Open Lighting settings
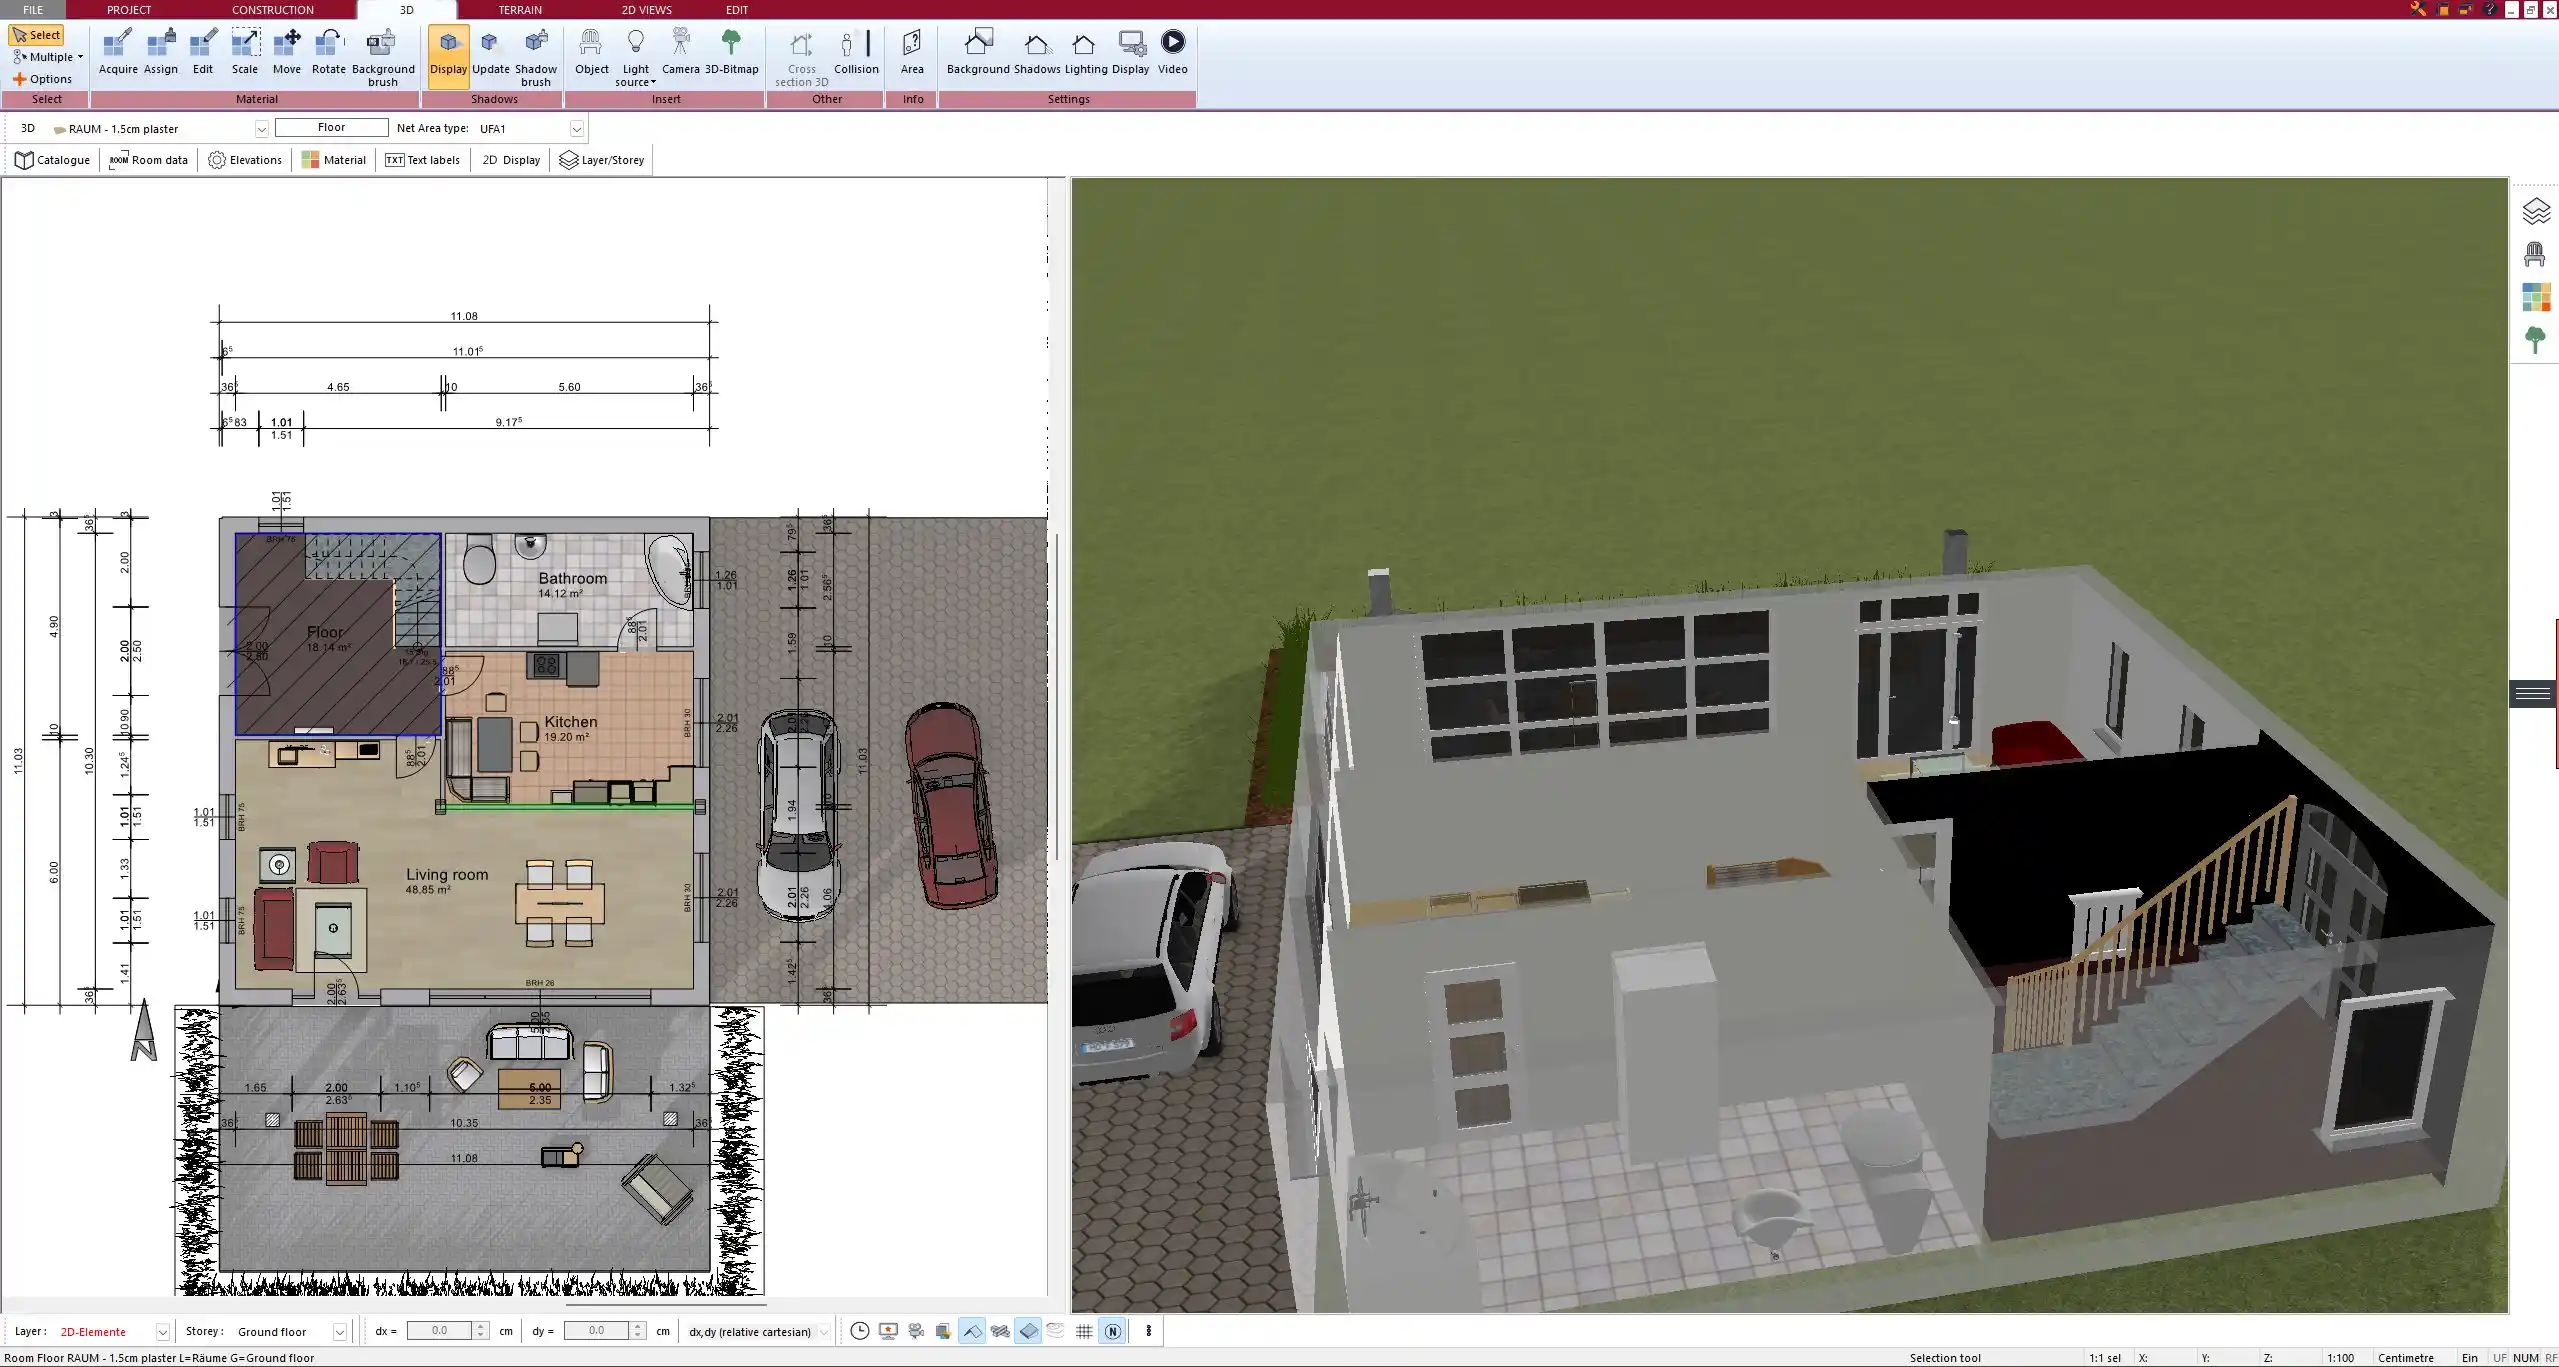 1086,52
